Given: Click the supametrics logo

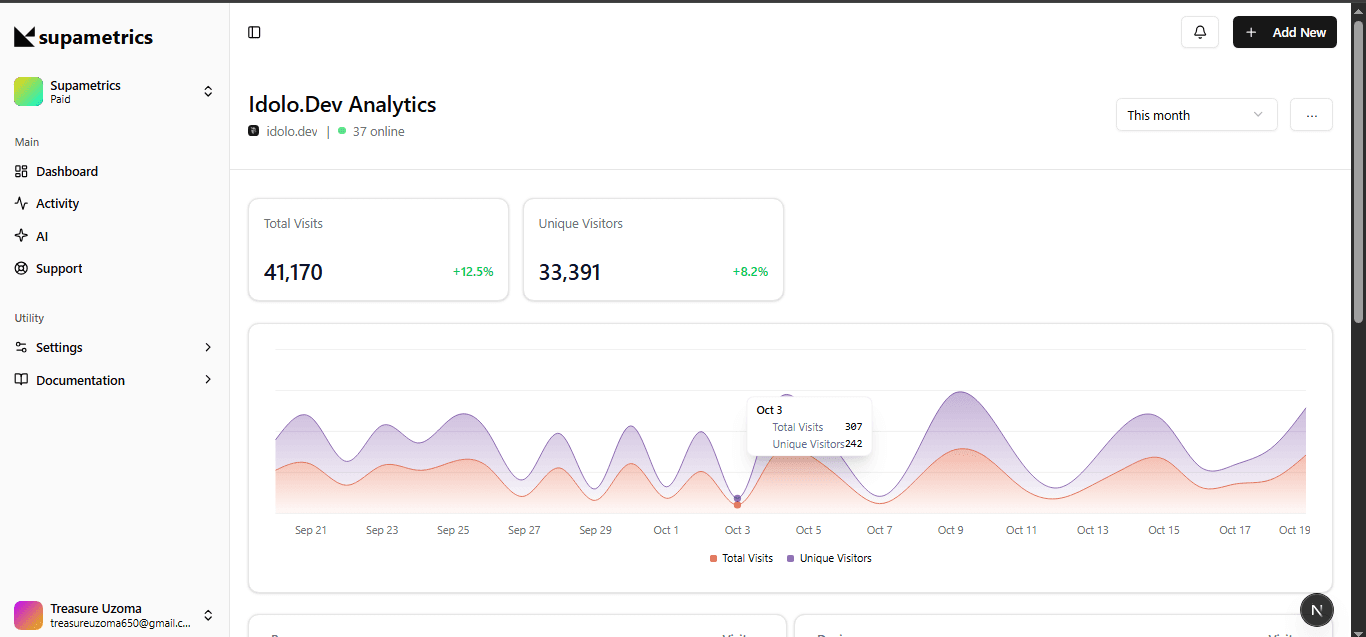Looking at the screenshot, I should (x=84, y=37).
